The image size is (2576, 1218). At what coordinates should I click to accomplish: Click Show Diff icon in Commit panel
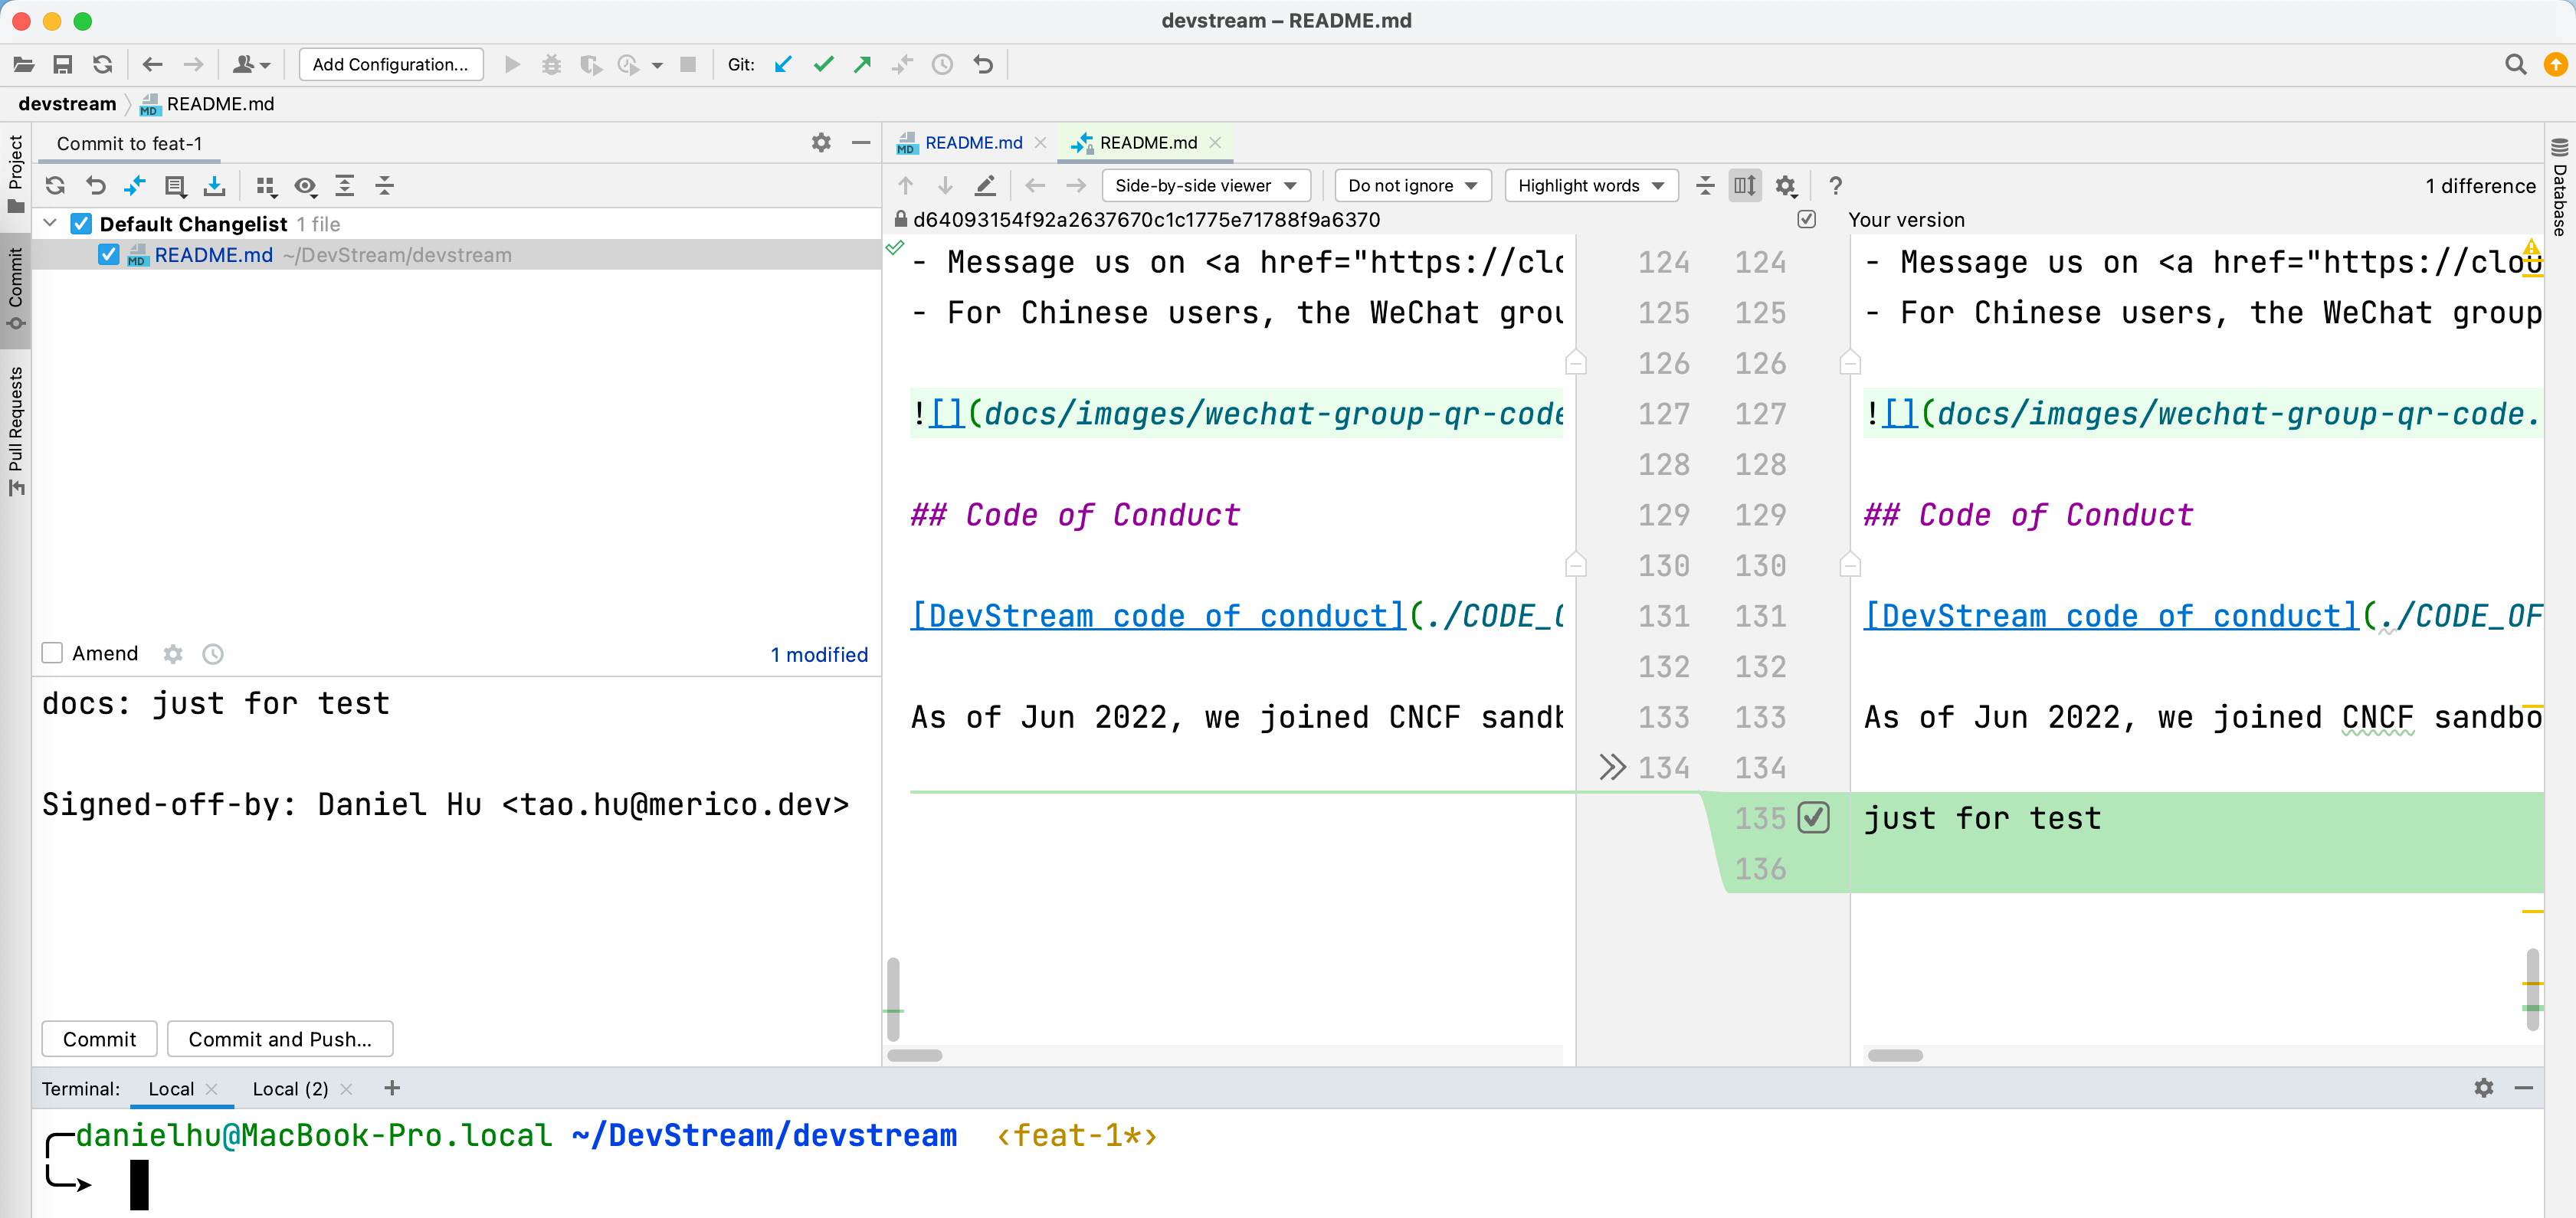pos(134,186)
